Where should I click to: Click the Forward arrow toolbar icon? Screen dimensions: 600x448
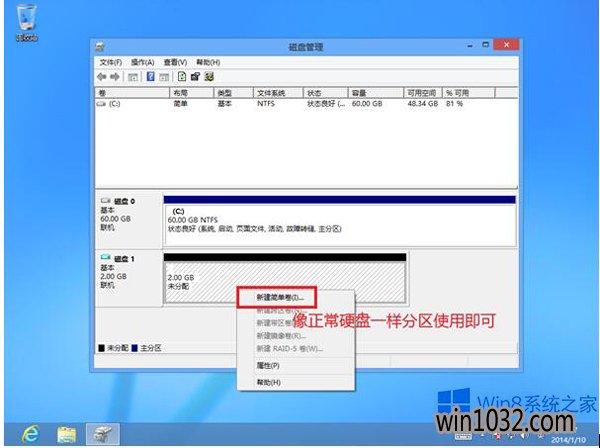click(x=114, y=76)
